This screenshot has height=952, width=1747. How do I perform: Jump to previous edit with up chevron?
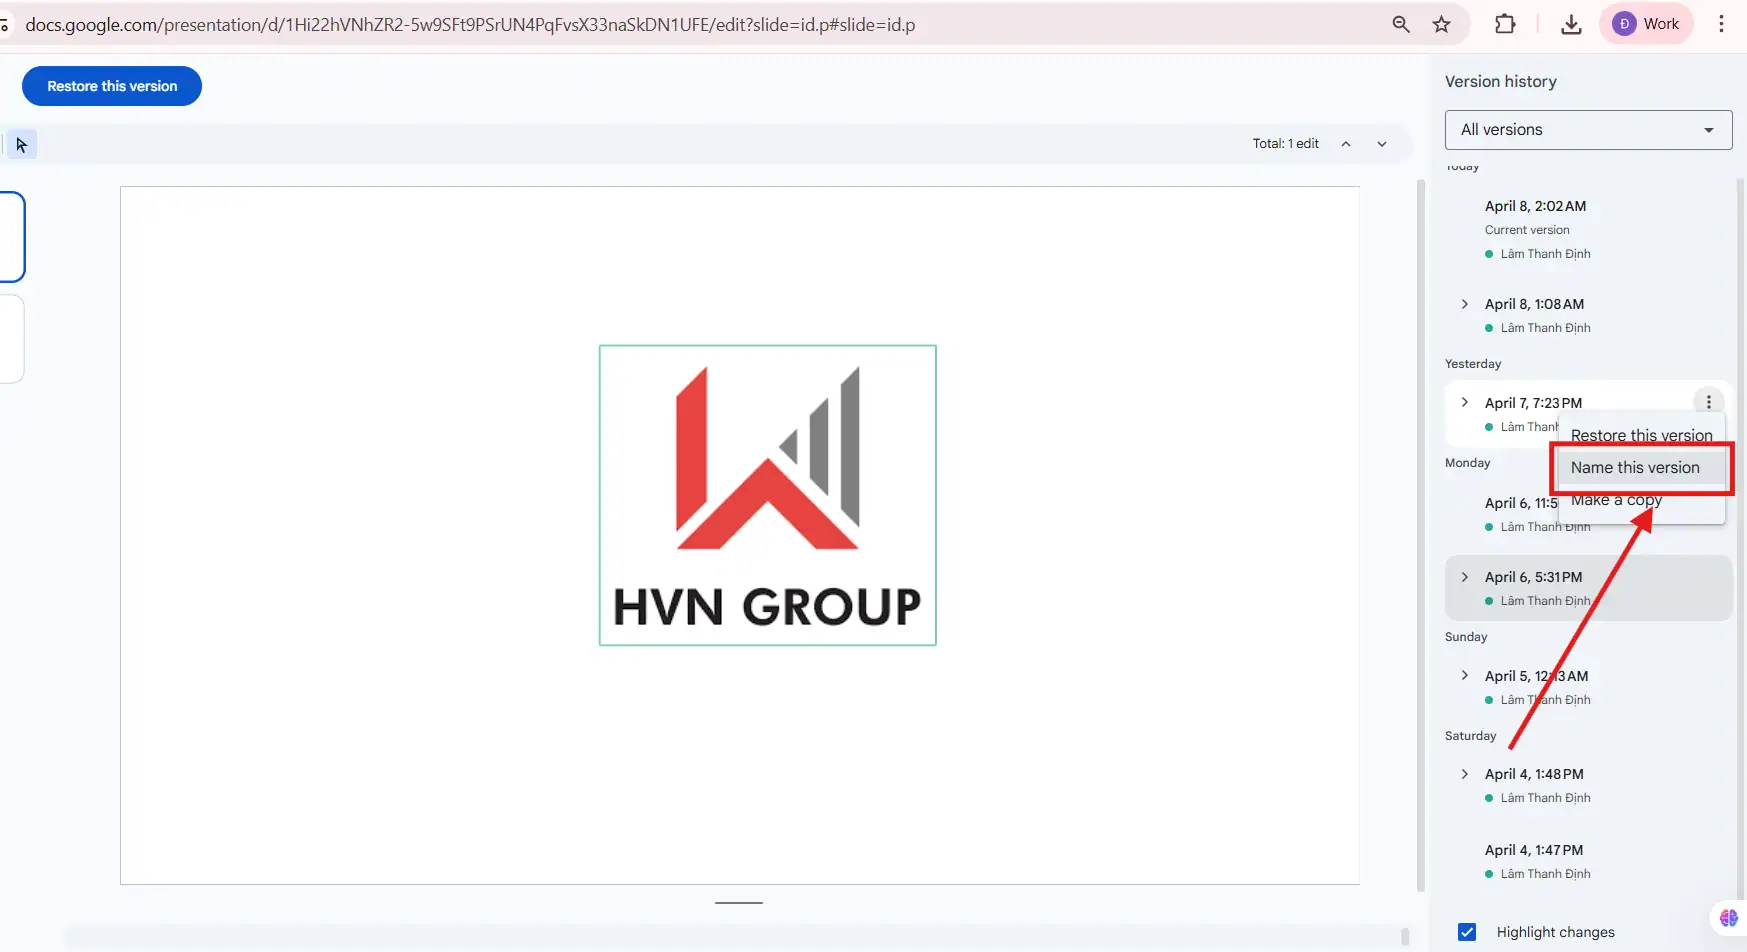coord(1346,143)
